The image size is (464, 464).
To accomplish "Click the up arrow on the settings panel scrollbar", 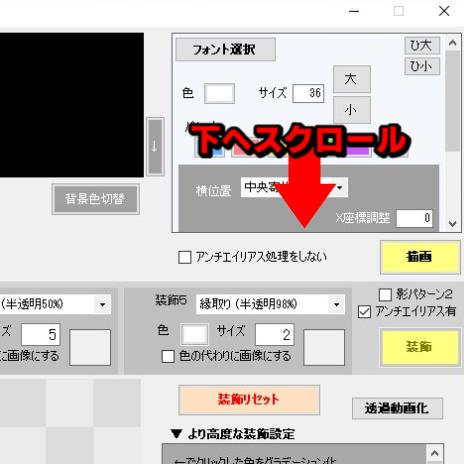I will click(452, 43).
